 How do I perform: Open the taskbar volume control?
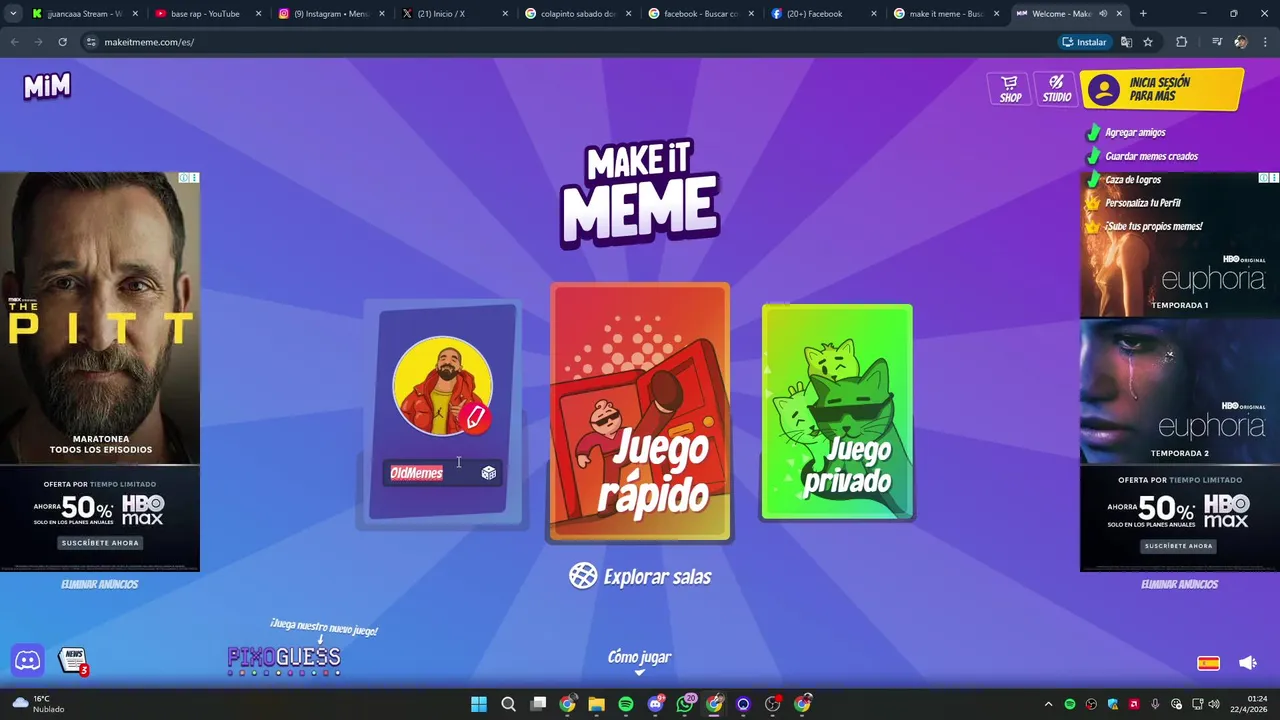click(1213, 704)
